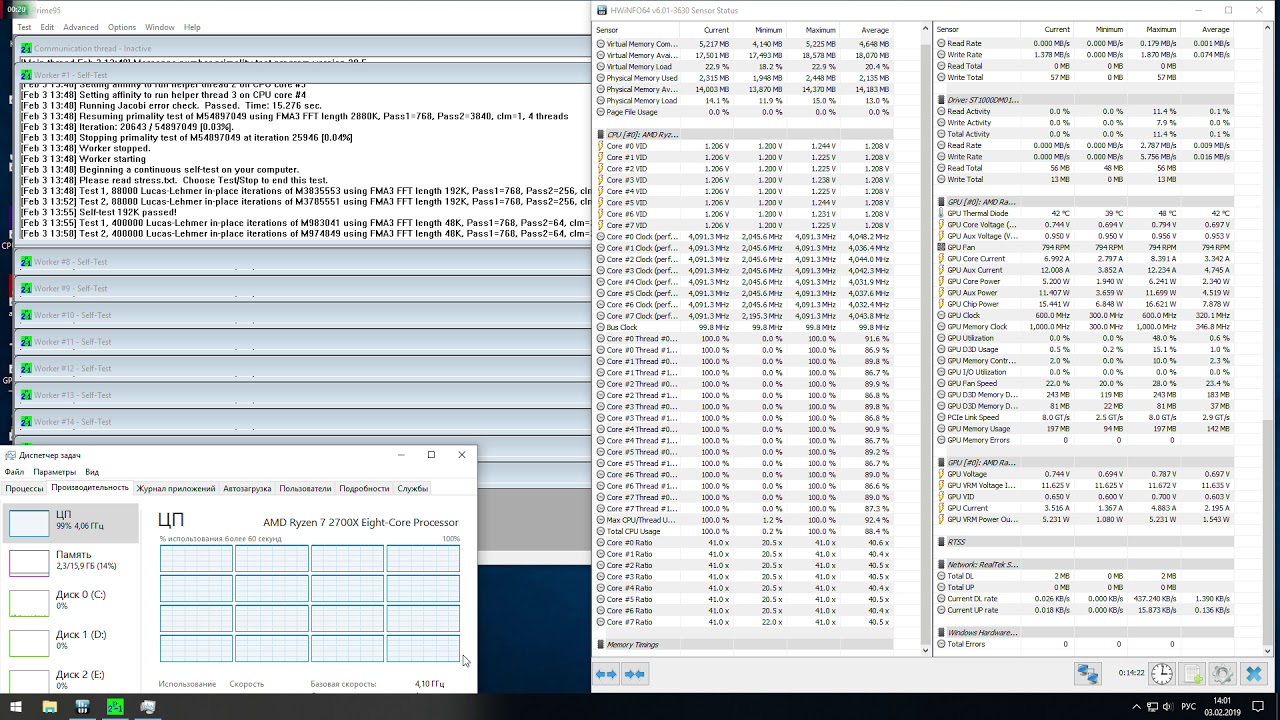Click HWiNFO expand columns arrows button
This screenshot has height=720, width=1280.
pyautogui.click(x=606, y=674)
